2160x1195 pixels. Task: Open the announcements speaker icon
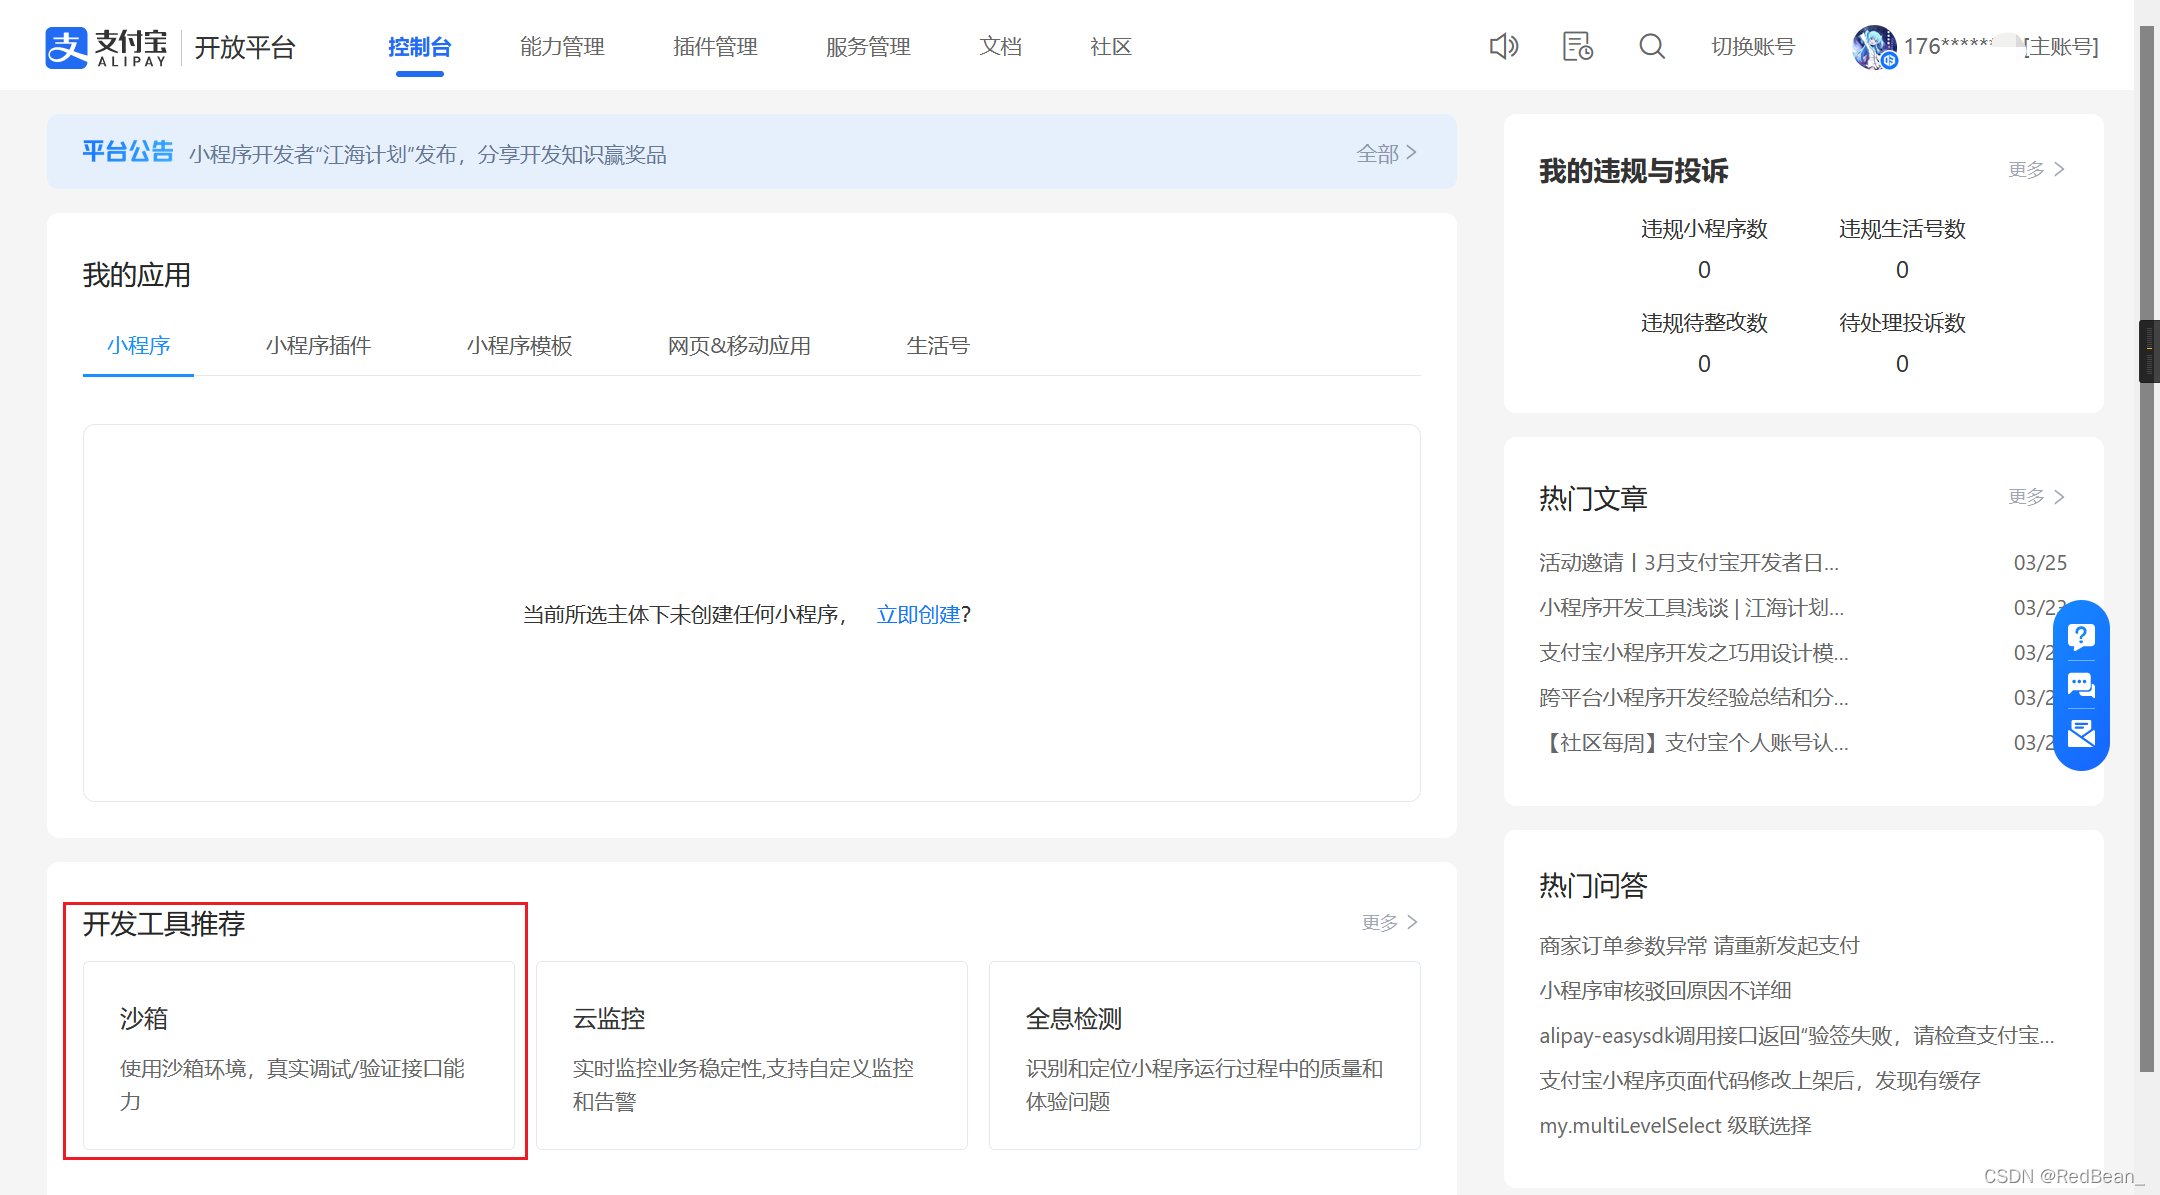click(x=1503, y=46)
